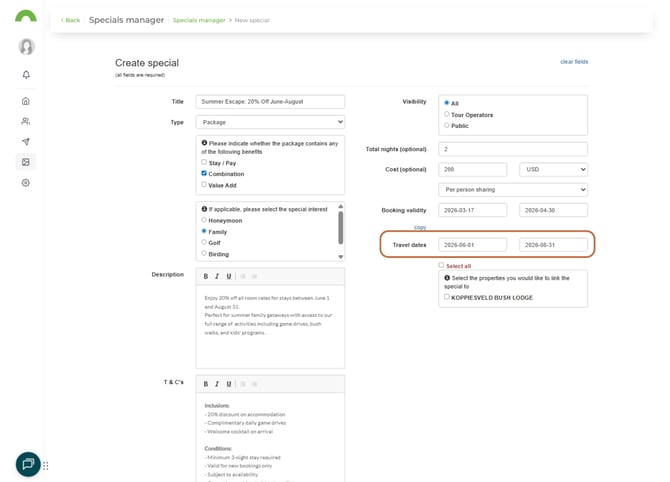Expand the USD currency dropdown

553,170
